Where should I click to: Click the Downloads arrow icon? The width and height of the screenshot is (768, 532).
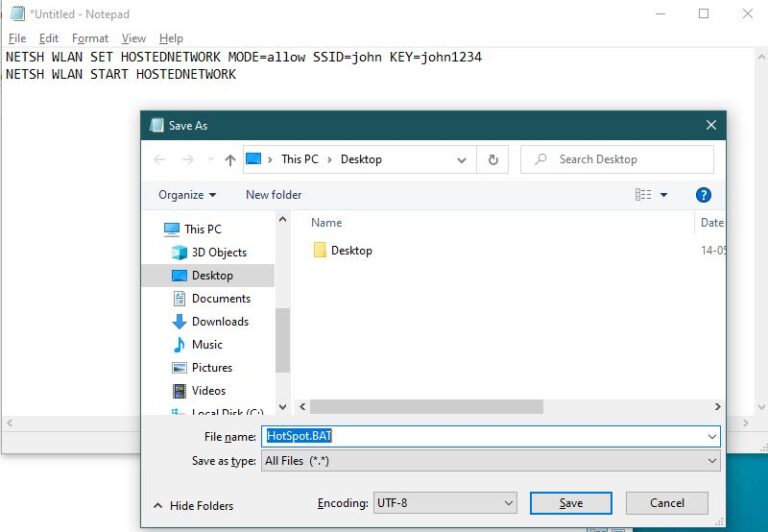[179, 321]
